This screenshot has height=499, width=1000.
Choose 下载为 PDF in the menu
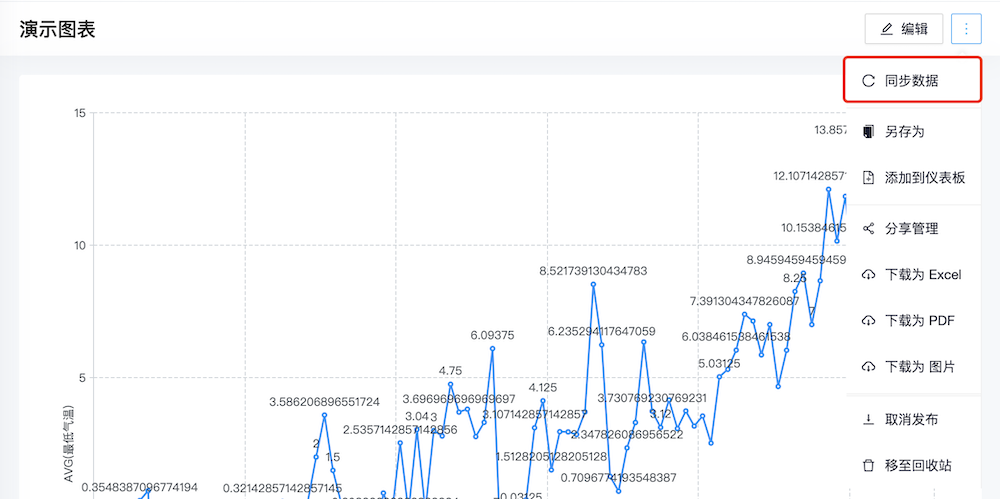pos(919,321)
